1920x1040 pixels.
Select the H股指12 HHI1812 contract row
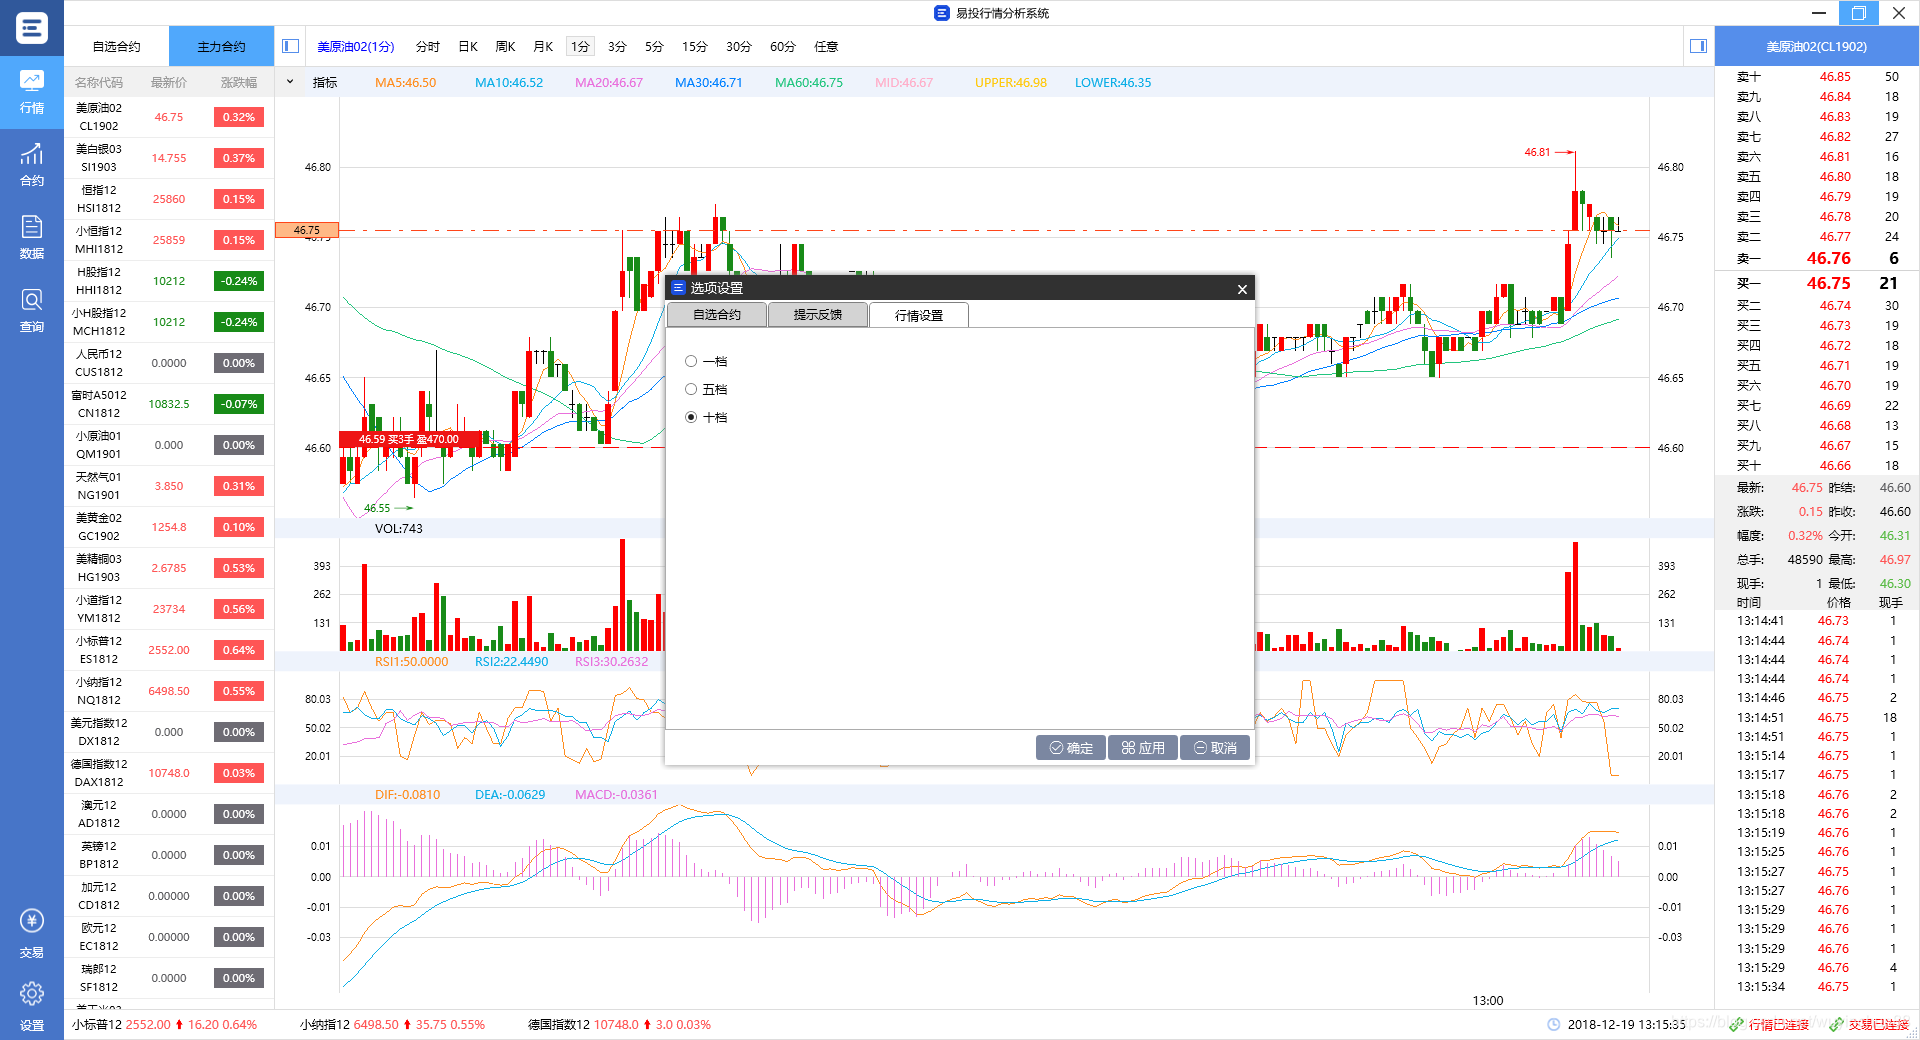tap(169, 281)
